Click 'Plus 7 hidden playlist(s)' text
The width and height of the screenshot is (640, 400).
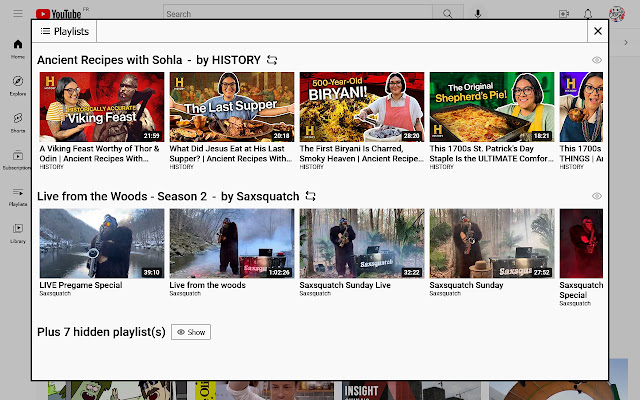coord(101,332)
